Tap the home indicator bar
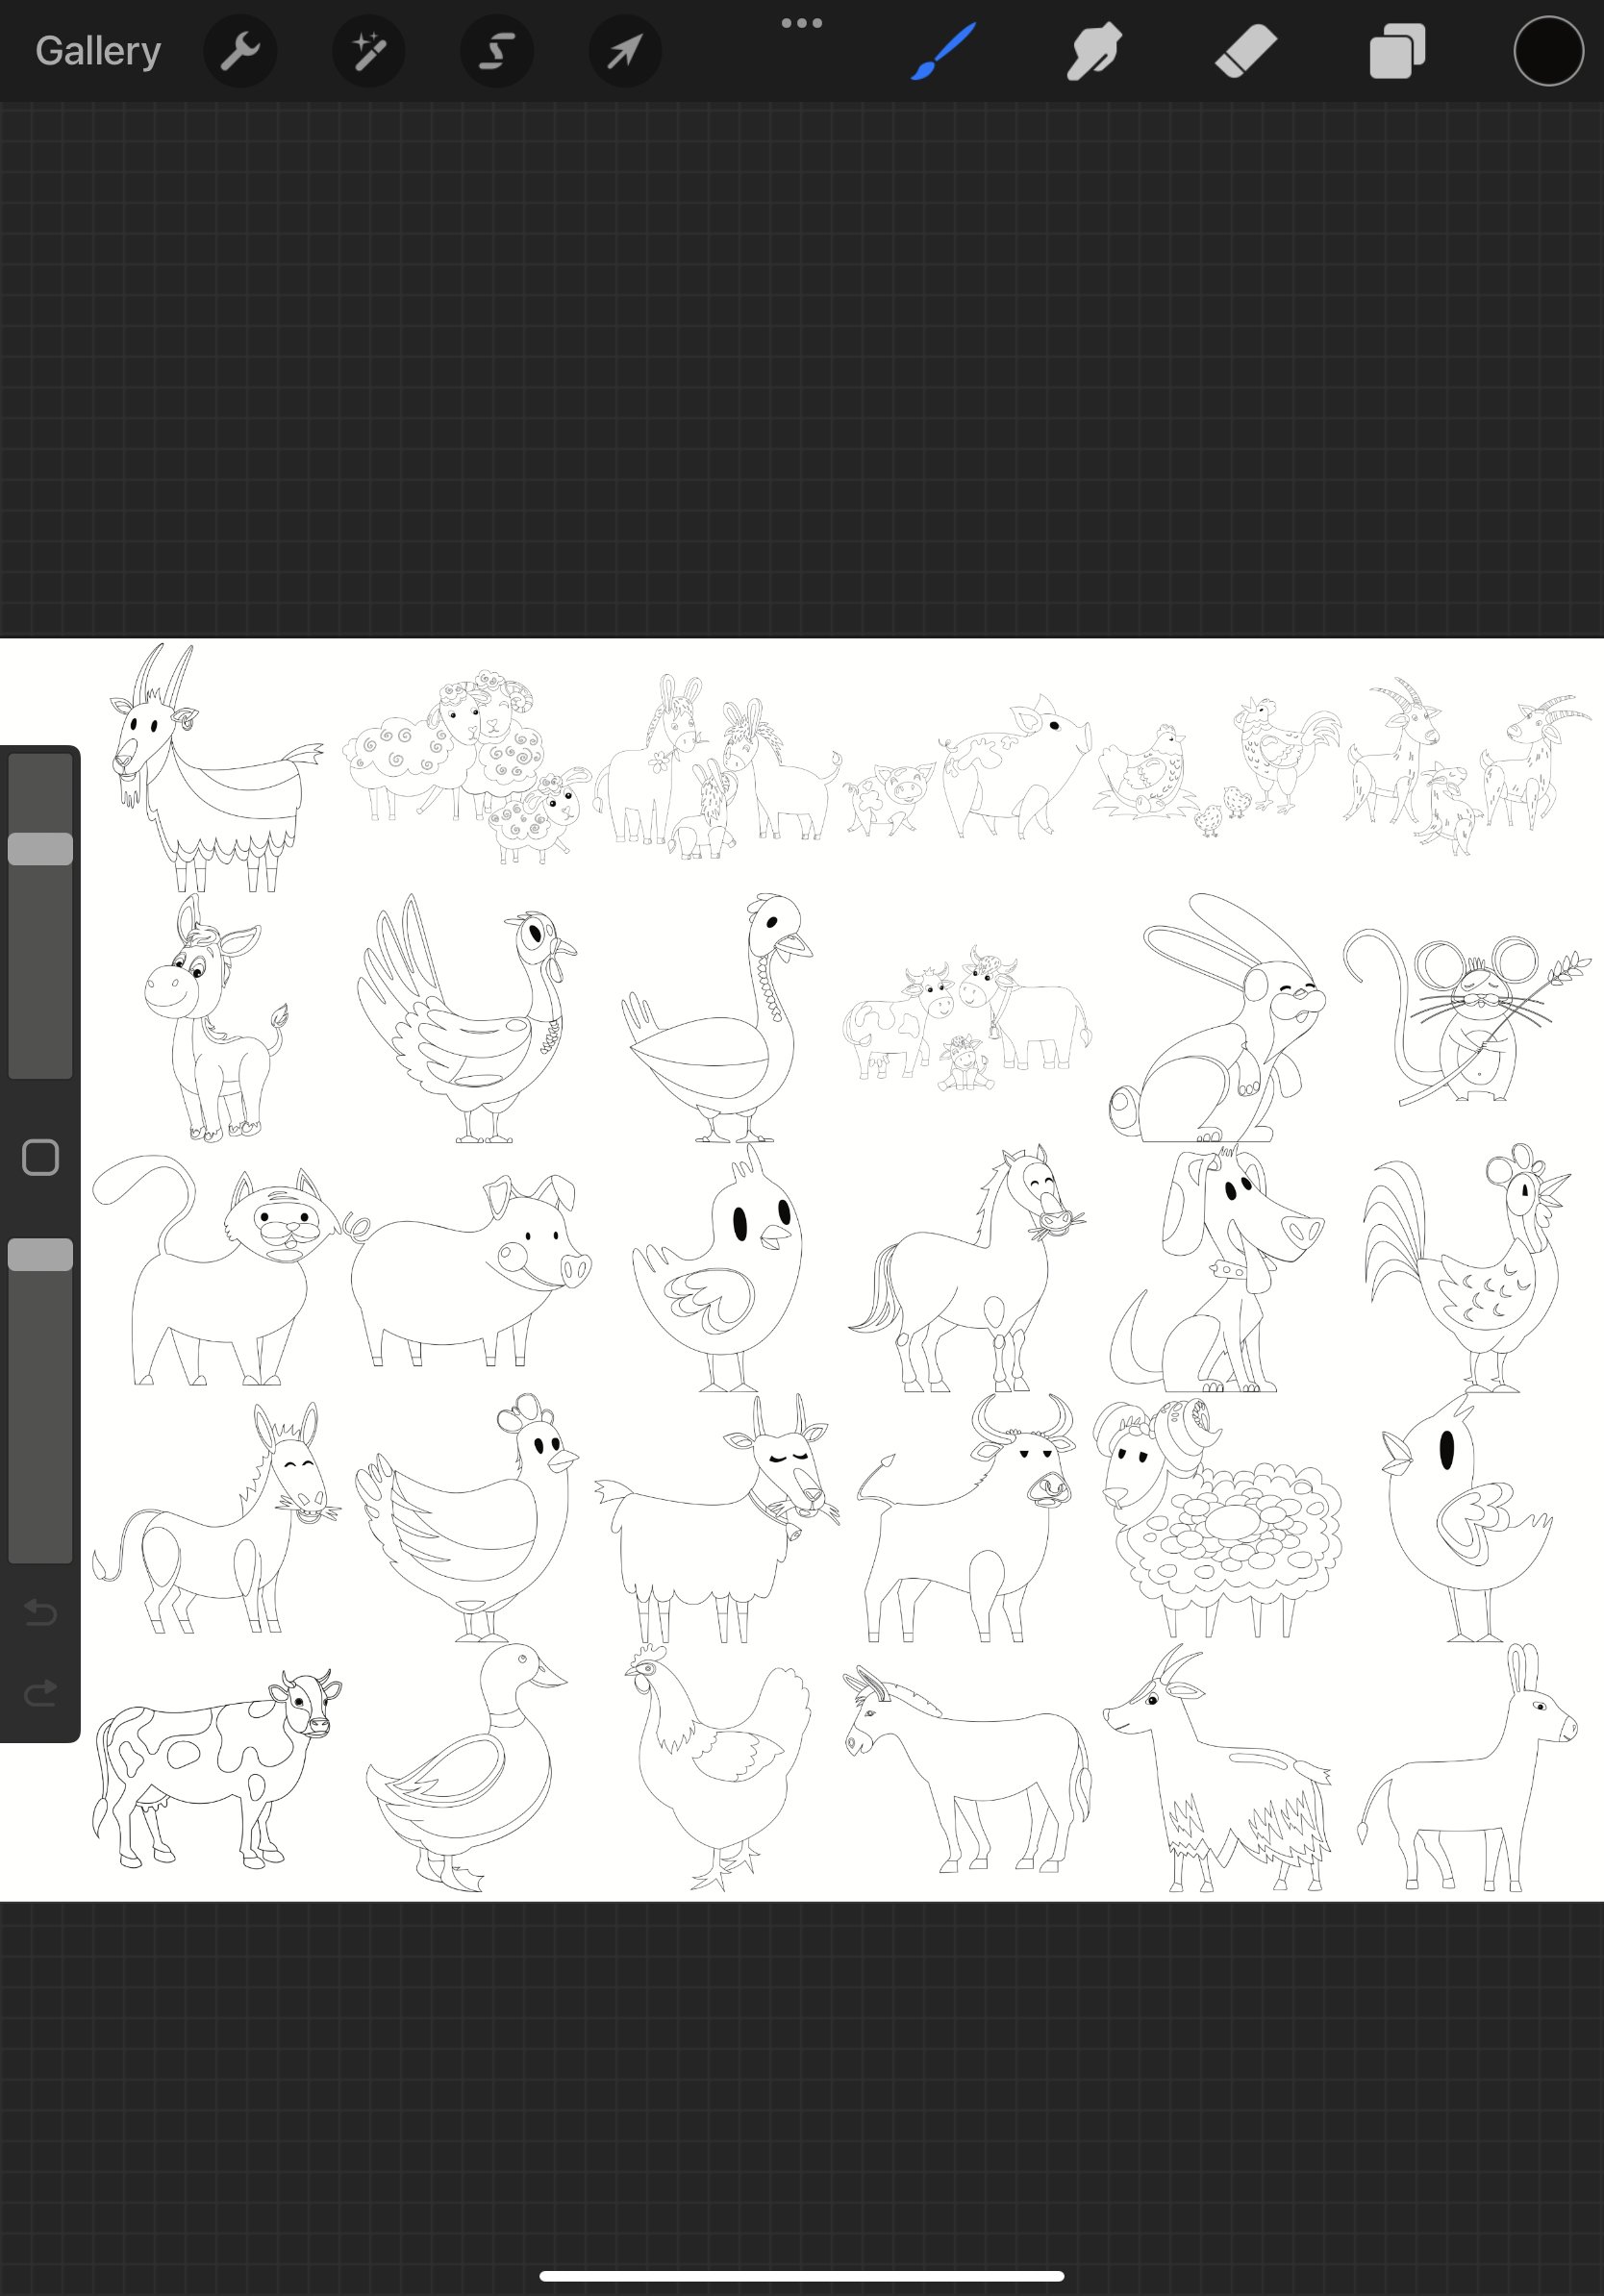The image size is (1604, 2296). pyautogui.click(x=802, y=2274)
